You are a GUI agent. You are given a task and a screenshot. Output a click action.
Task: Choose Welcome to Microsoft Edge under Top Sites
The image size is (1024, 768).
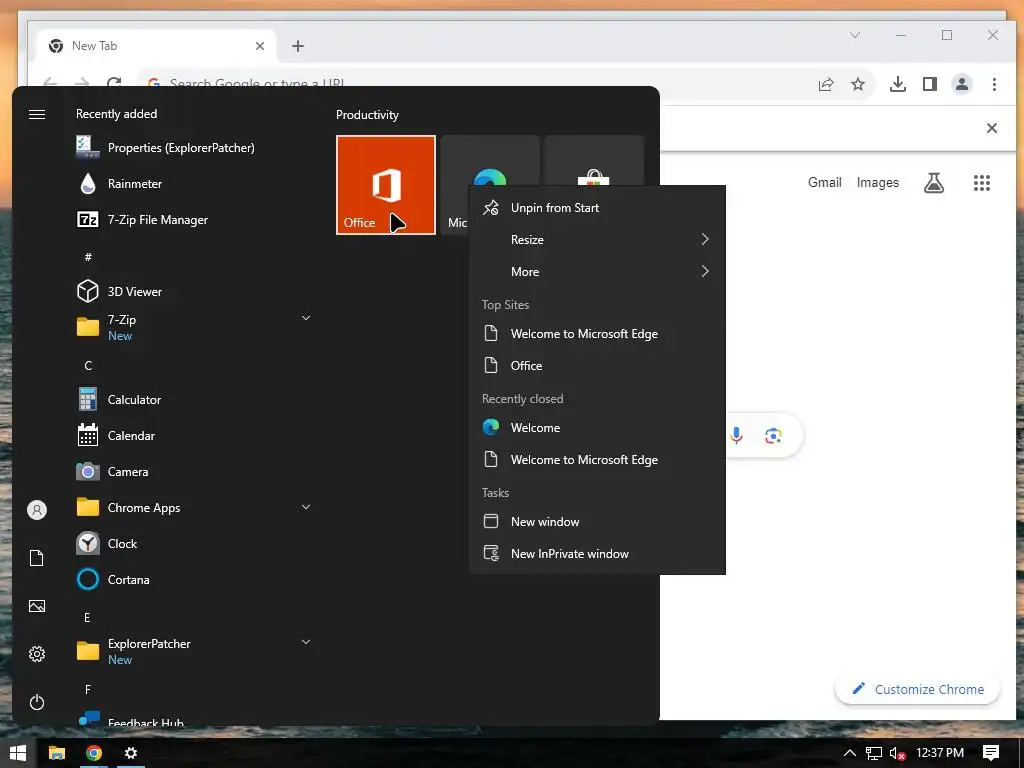tap(597, 334)
